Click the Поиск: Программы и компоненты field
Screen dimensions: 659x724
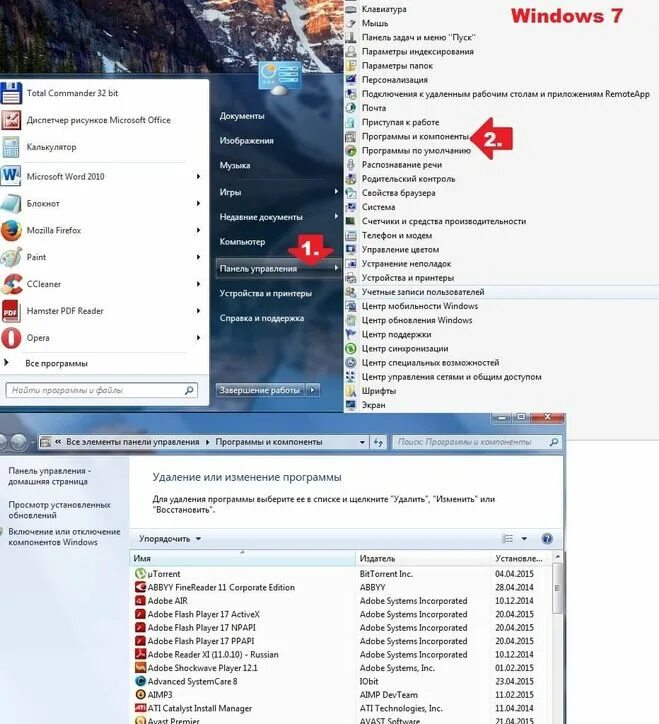478,442
